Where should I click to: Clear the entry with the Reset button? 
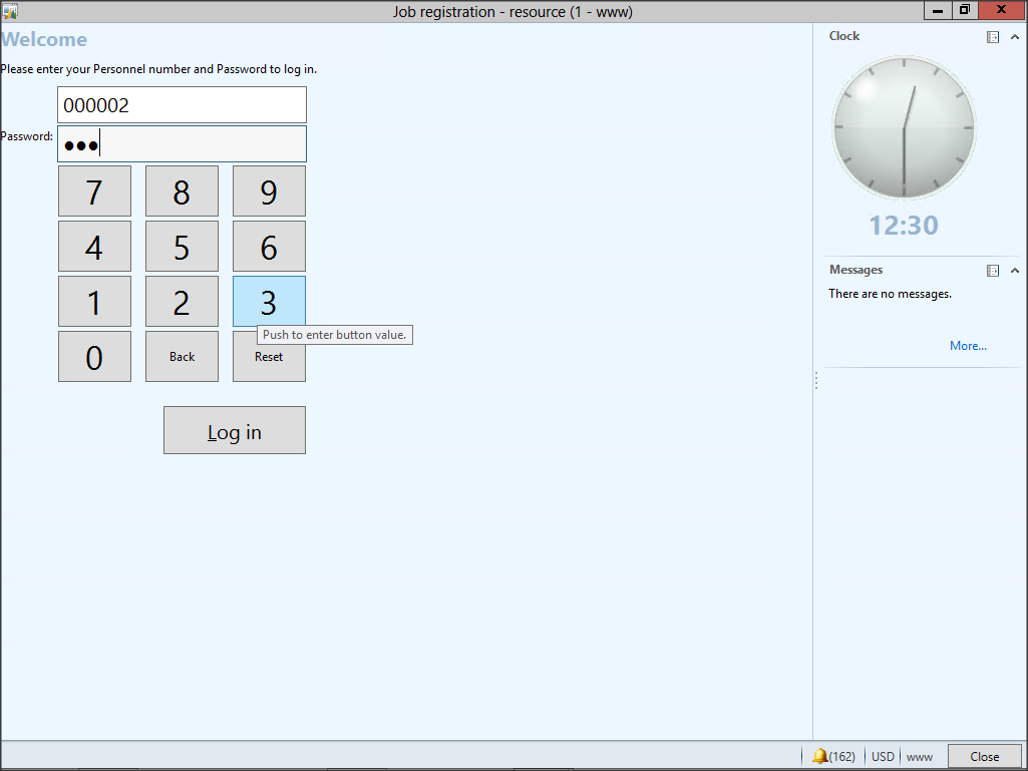(x=269, y=357)
